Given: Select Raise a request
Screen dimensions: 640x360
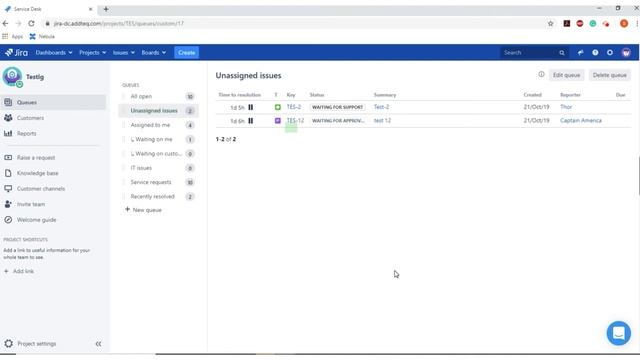Looking at the screenshot, I should [x=36, y=158].
